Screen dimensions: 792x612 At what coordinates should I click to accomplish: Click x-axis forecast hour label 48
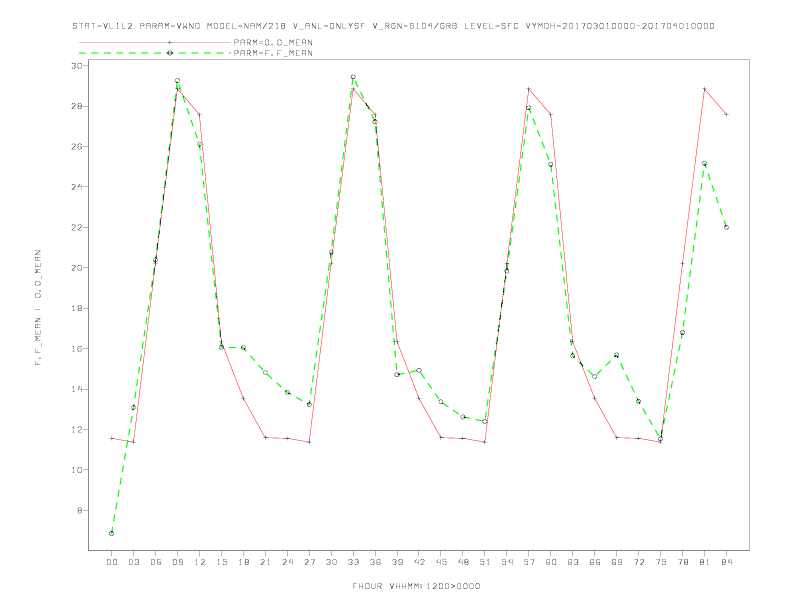(463, 562)
